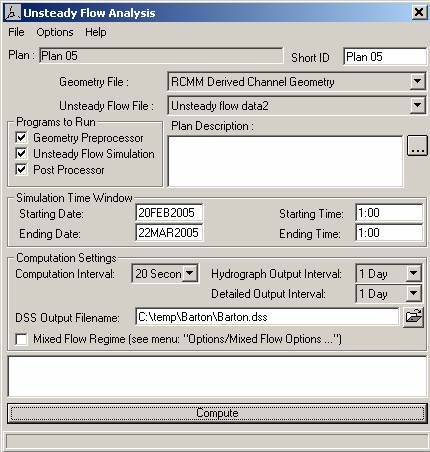
Task: Enable the Mixed Flow Regime checkbox
Action: tap(21, 339)
